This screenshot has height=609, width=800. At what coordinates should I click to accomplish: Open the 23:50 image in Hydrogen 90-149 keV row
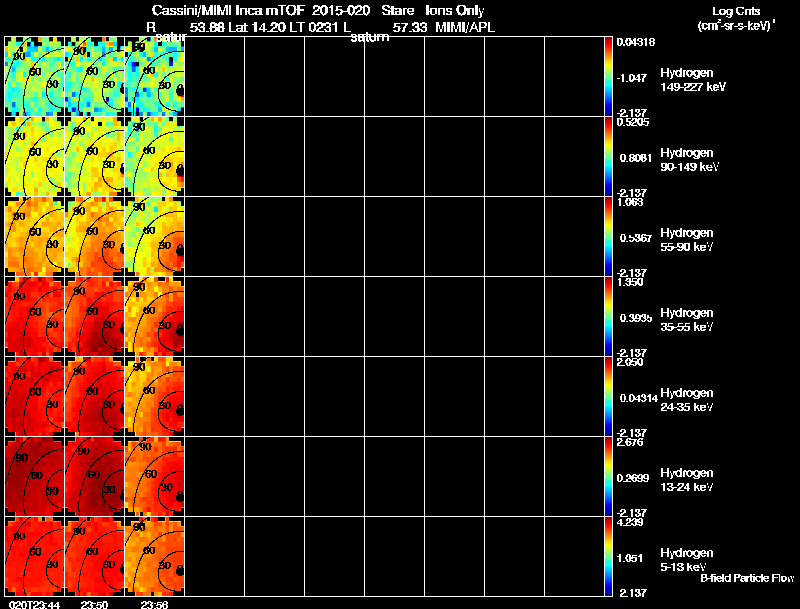pyautogui.click(x=94, y=156)
